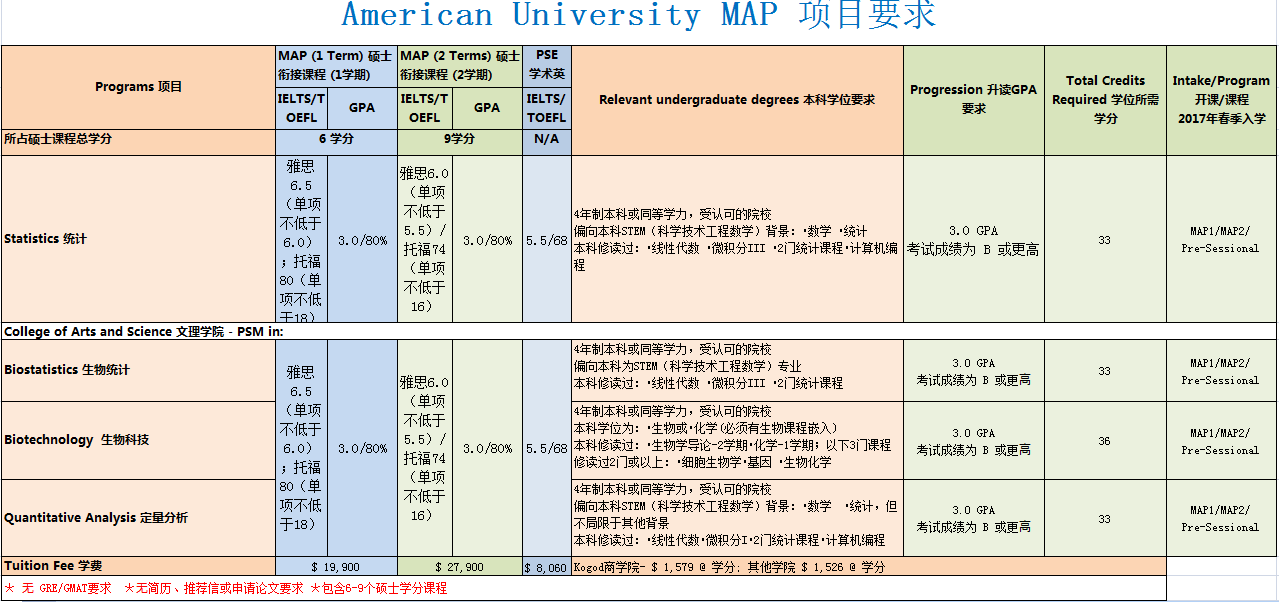Click the $ 19,900 tuition cell
The height and width of the screenshot is (602, 1279).
pos(336,567)
